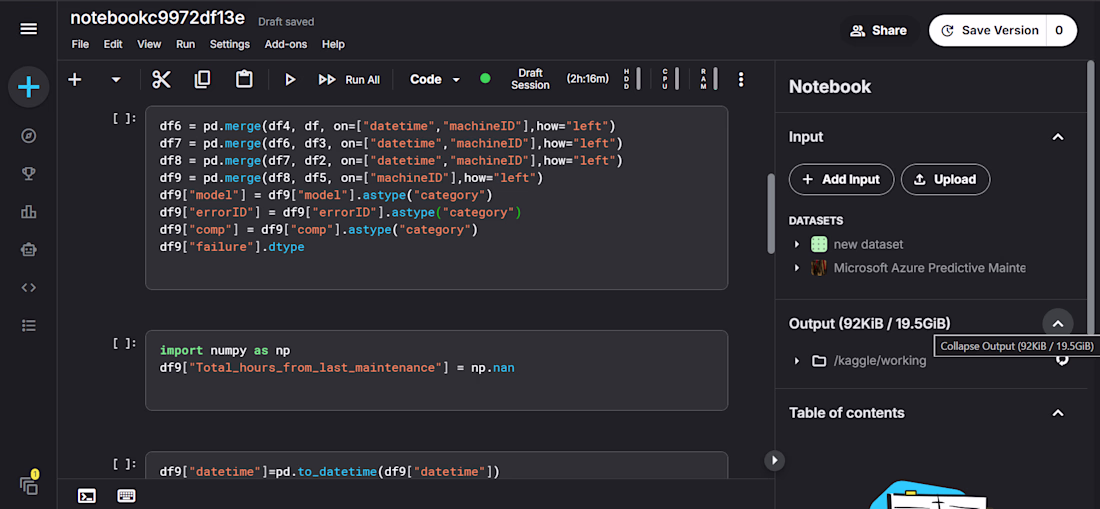The width and height of the screenshot is (1100, 509).
Task: Click the Microsoft Azure Predictive Mainte label
Action: pyautogui.click(x=930, y=268)
